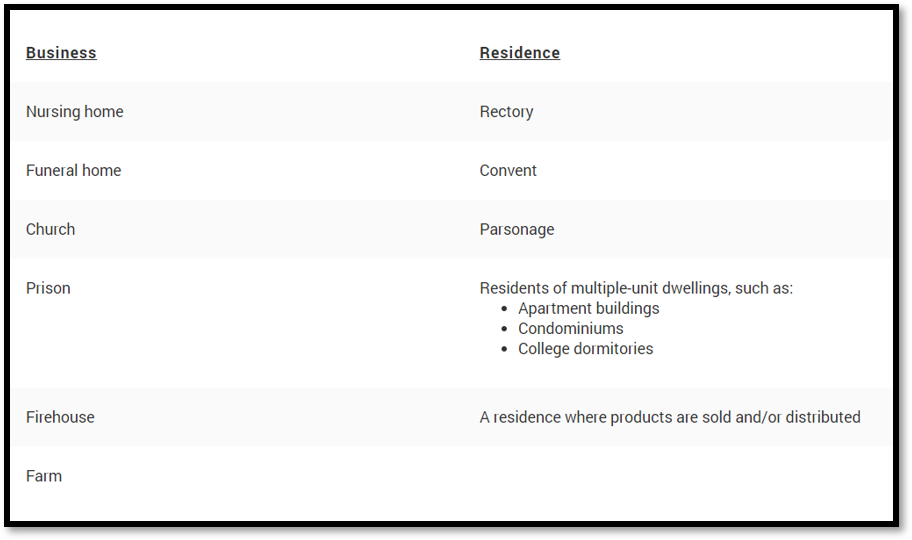The image size is (912, 540).
Task: Select the Condominiums bullet item
Action: [571, 329]
